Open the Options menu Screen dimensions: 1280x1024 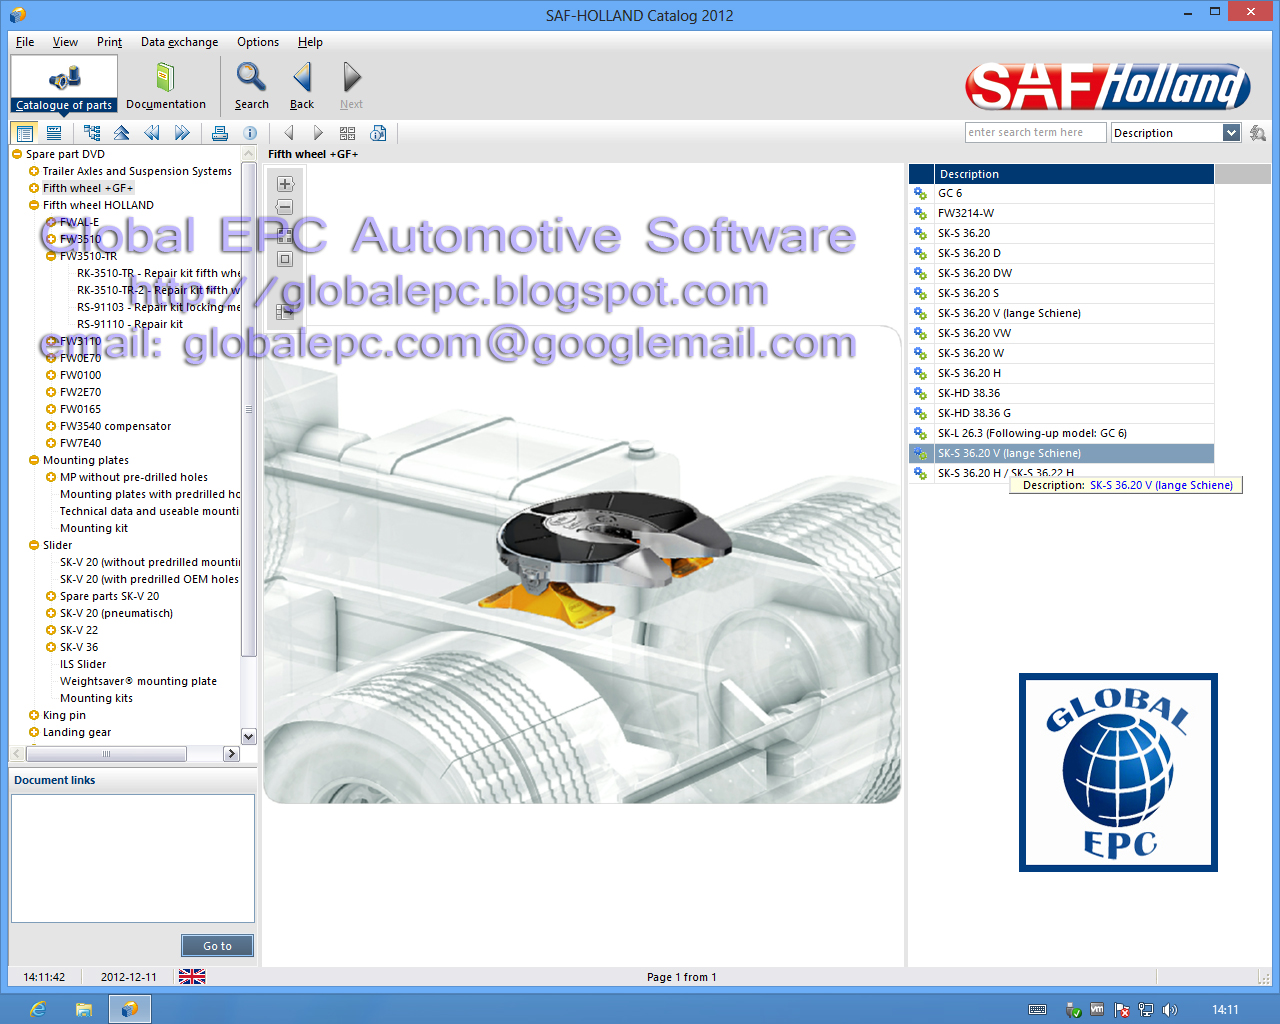pyautogui.click(x=258, y=42)
